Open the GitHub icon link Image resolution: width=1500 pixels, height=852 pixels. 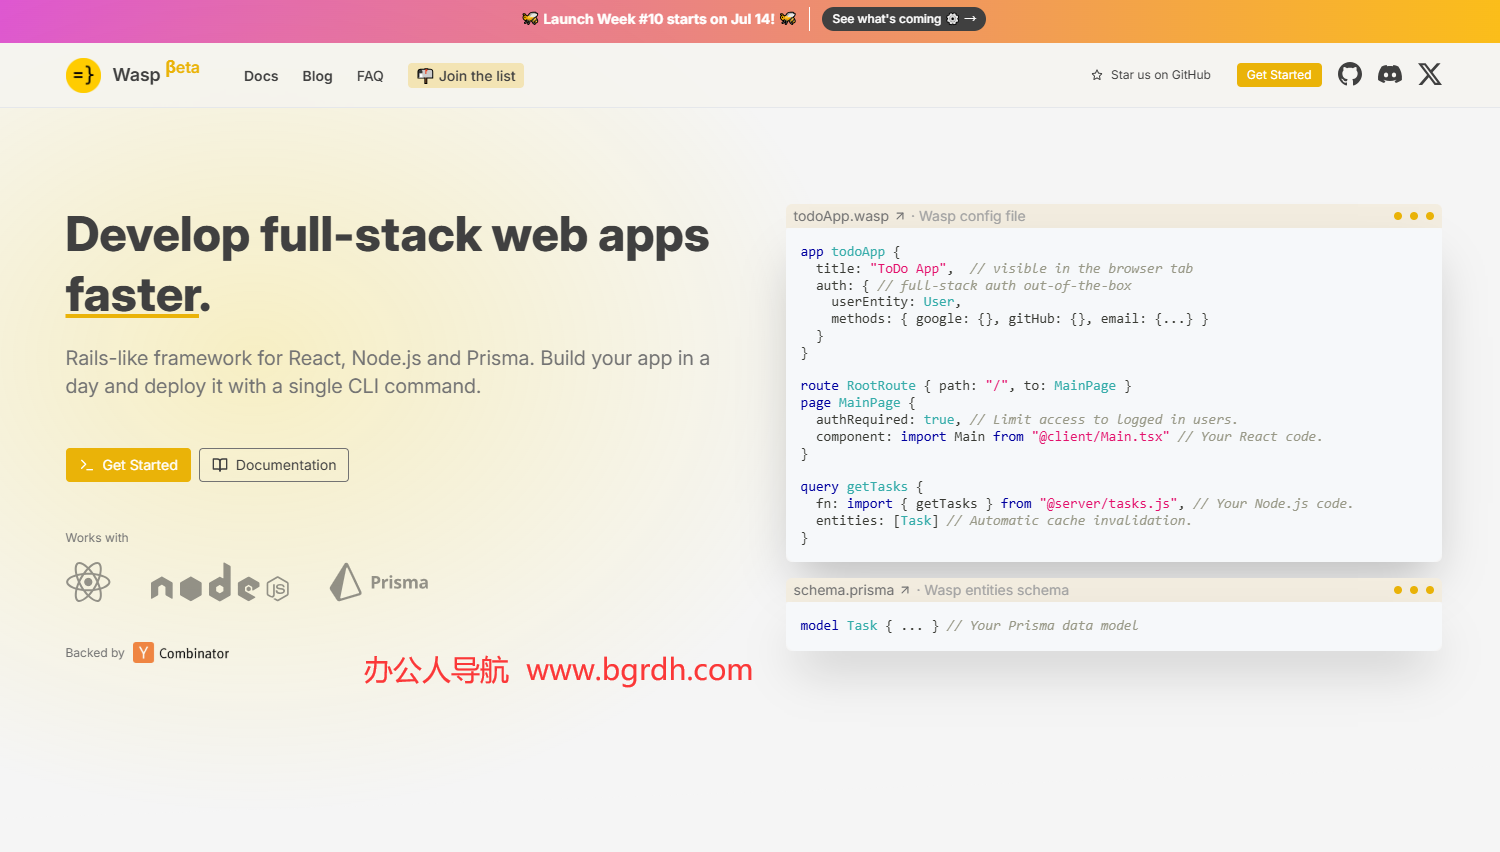(x=1350, y=74)
